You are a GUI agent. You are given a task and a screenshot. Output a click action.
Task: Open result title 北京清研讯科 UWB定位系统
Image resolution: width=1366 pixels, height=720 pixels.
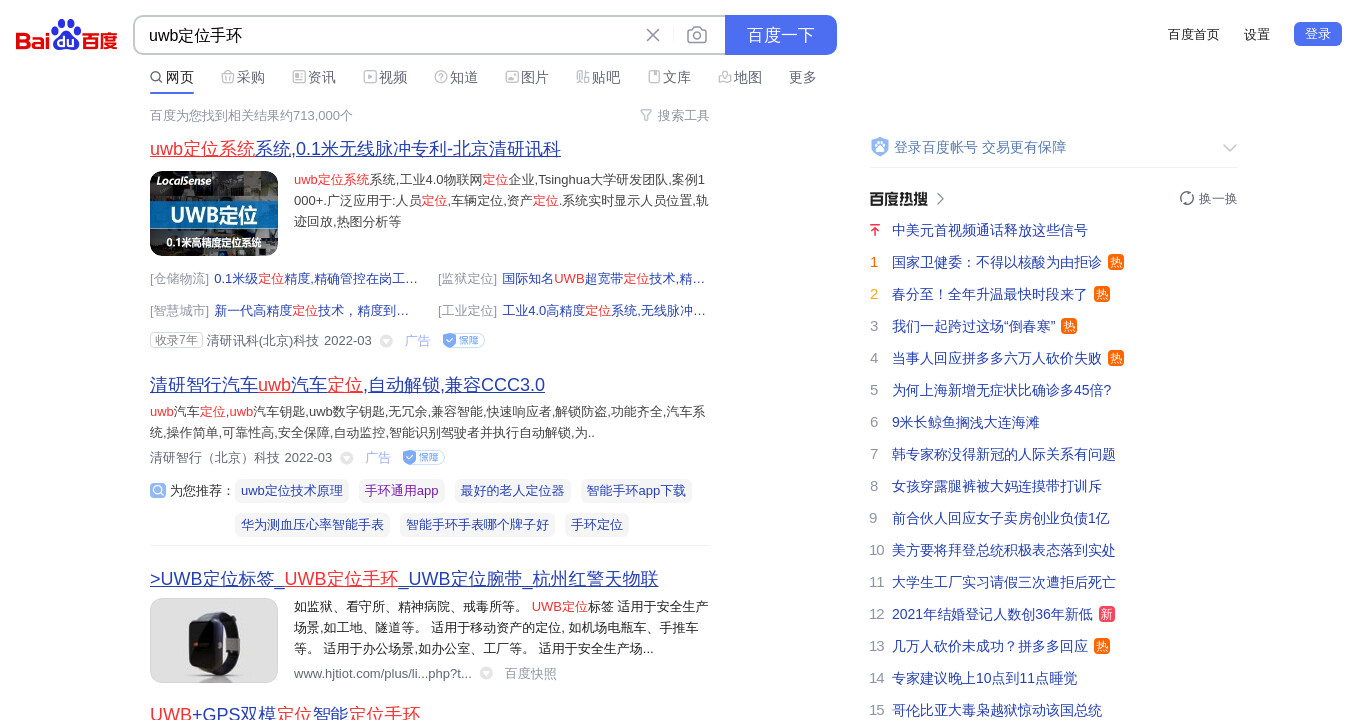[x=355, y=149]
